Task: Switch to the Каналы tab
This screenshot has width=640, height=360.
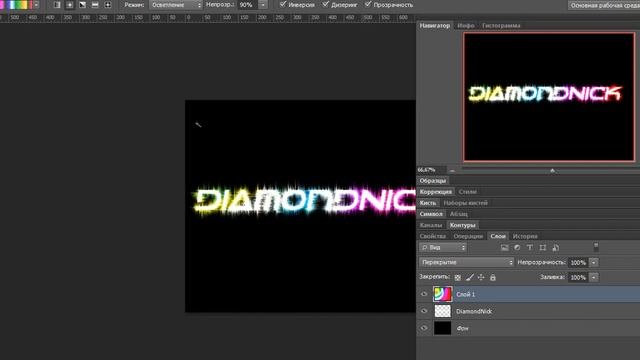Action: [431, 225]
